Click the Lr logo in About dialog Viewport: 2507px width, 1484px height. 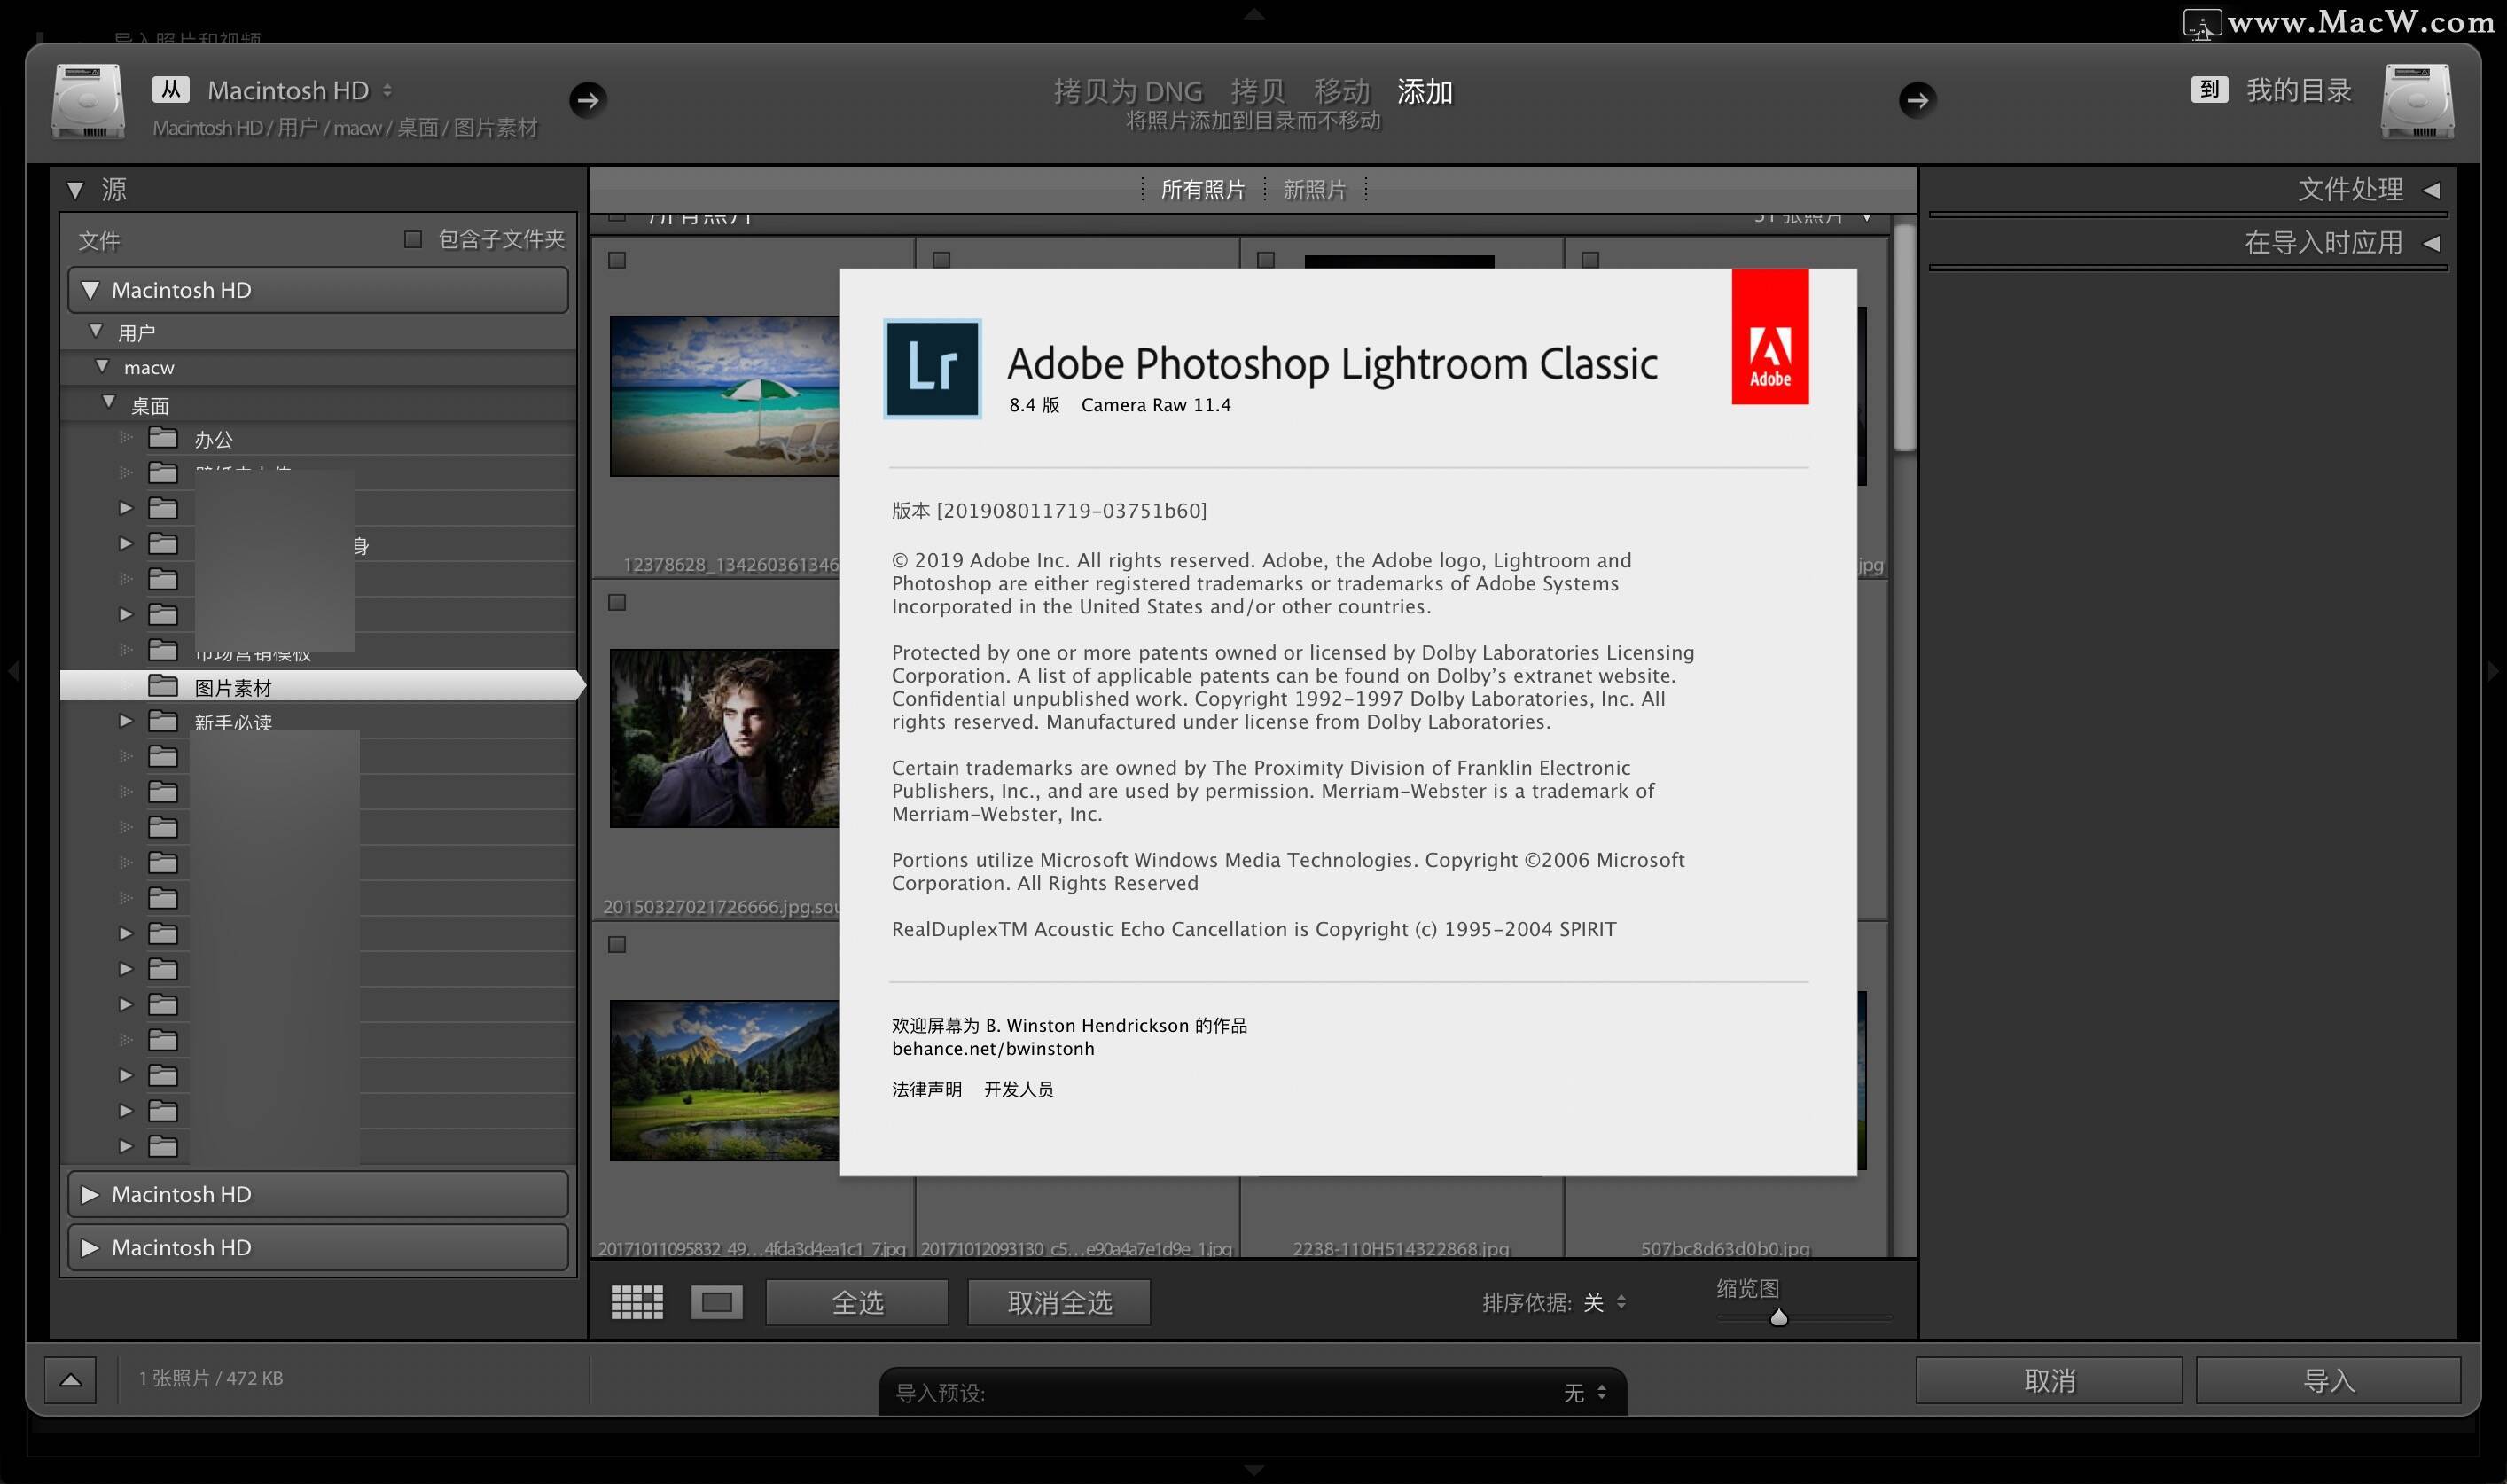932,368
